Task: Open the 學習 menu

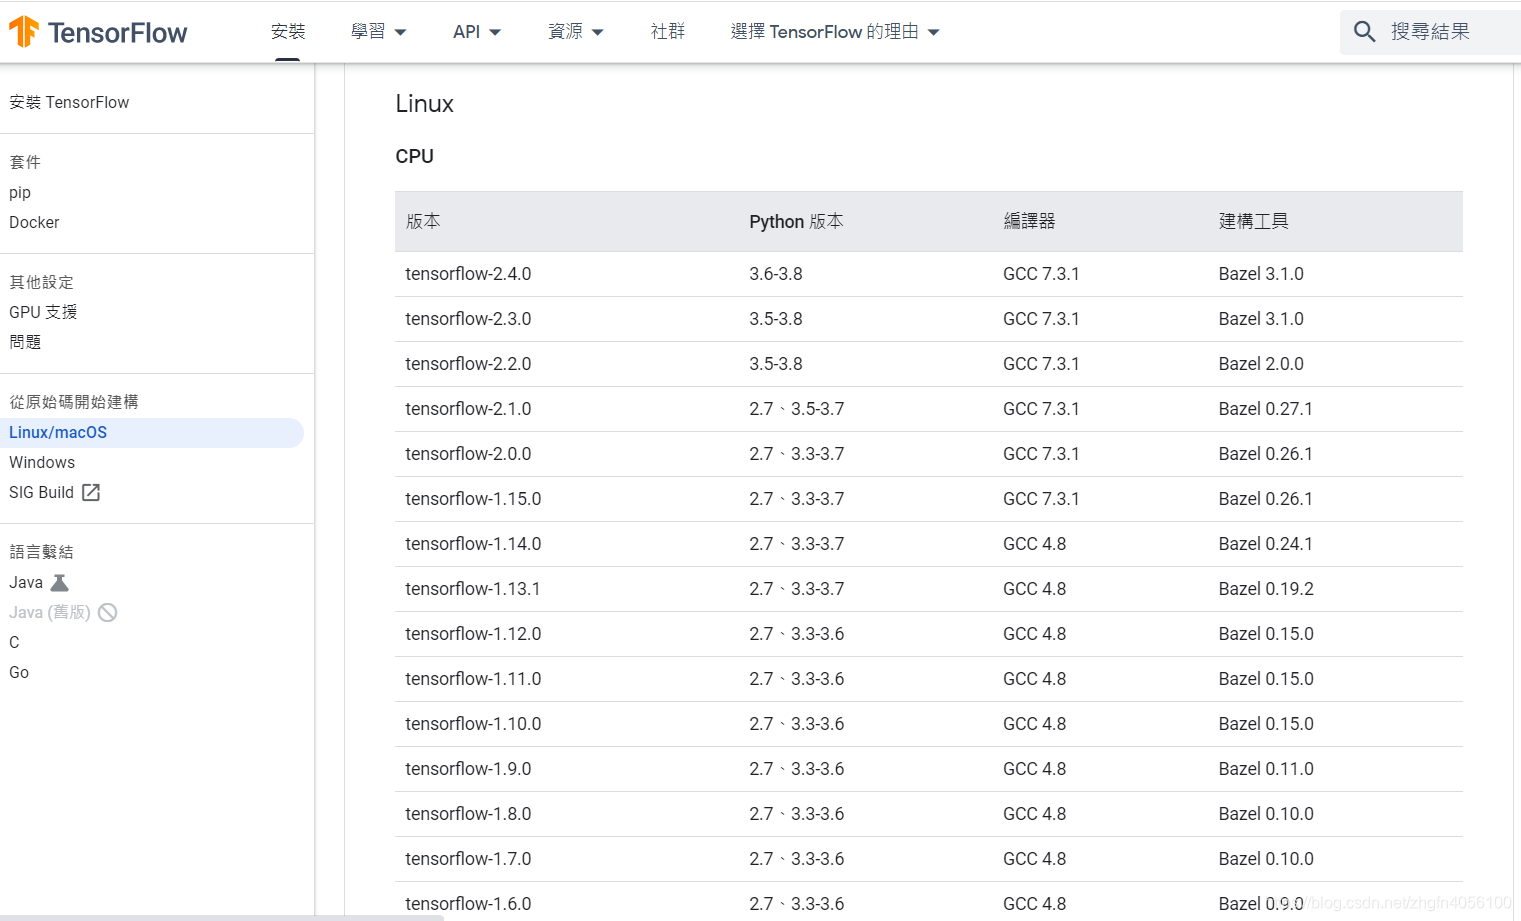Action: click(x=368, y=32)
